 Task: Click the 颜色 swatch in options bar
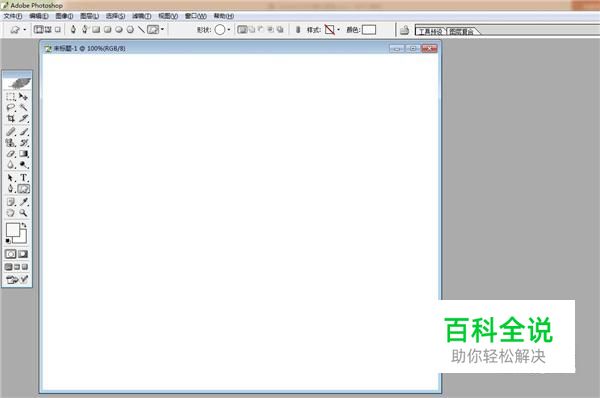369,29
